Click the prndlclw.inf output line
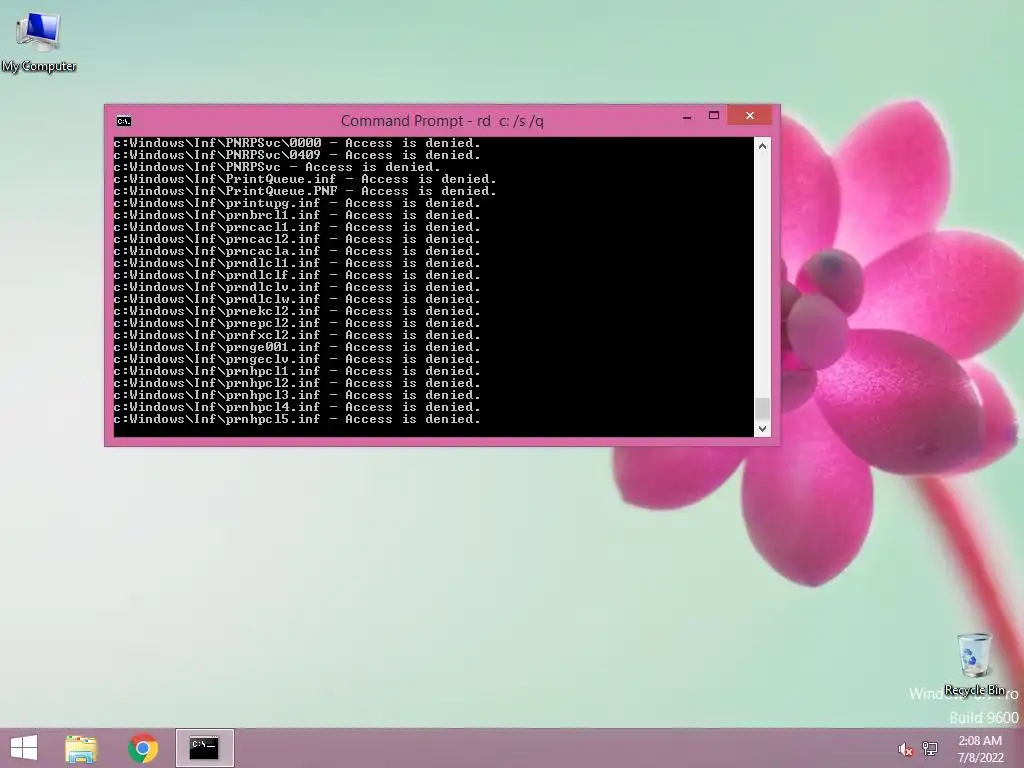This screenshot has height=768, width=1024. point(297,299)
